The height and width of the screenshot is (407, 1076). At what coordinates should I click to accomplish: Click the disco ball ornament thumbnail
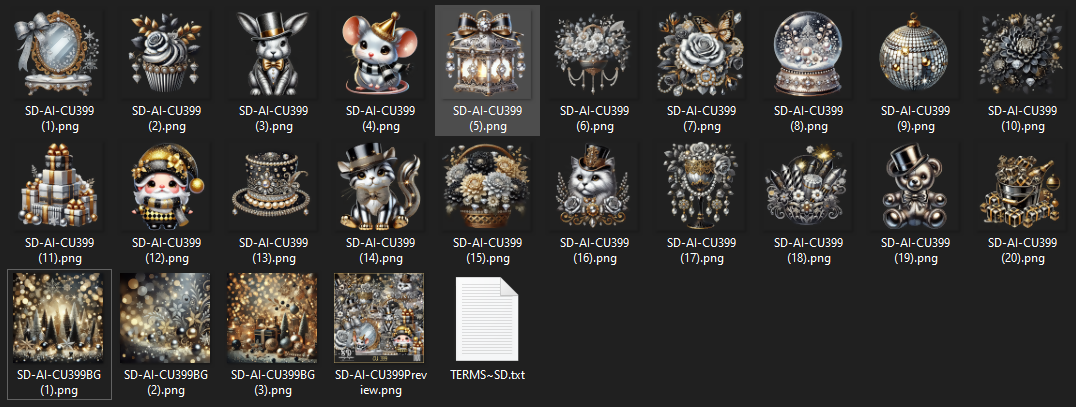click(915, 54)
